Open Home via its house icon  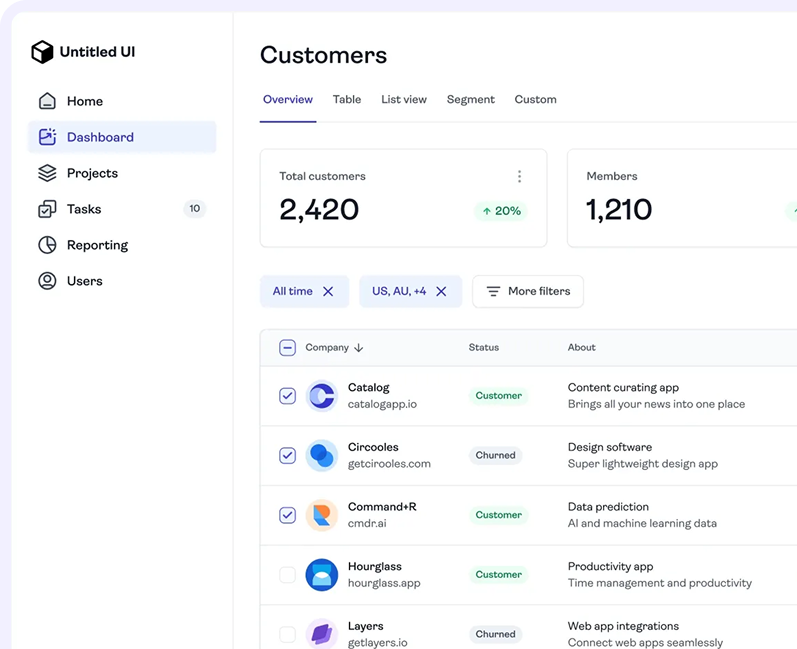pos(47,101)
